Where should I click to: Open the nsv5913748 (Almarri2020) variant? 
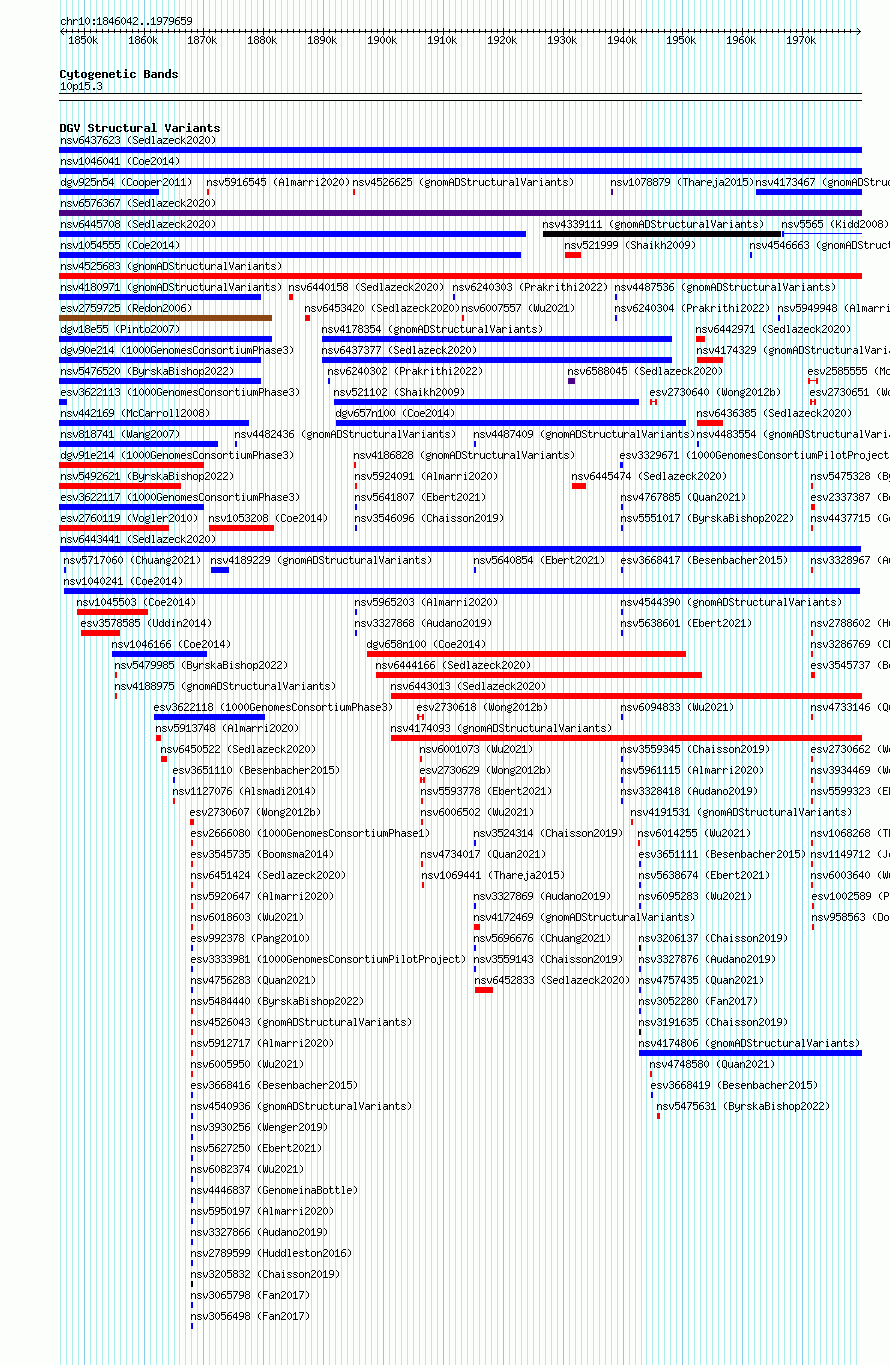pyautogui.click(x=226, y=728)
